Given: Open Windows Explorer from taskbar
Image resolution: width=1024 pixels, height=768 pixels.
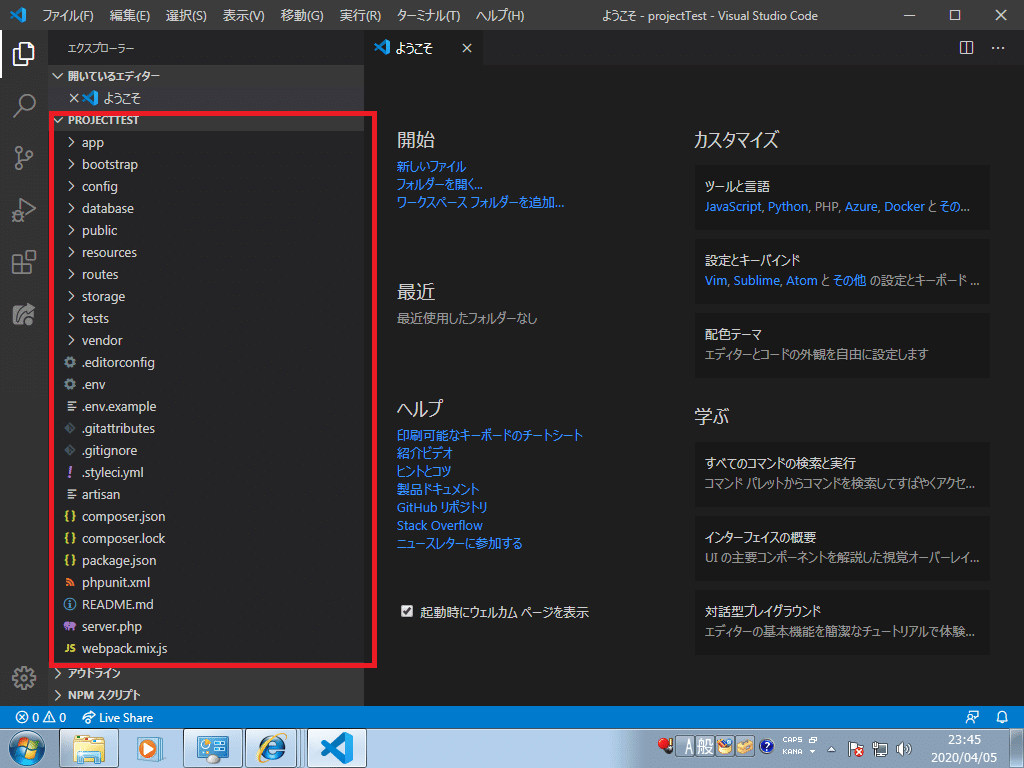Looking at the screenshot, I should click(x=89, y=748).
